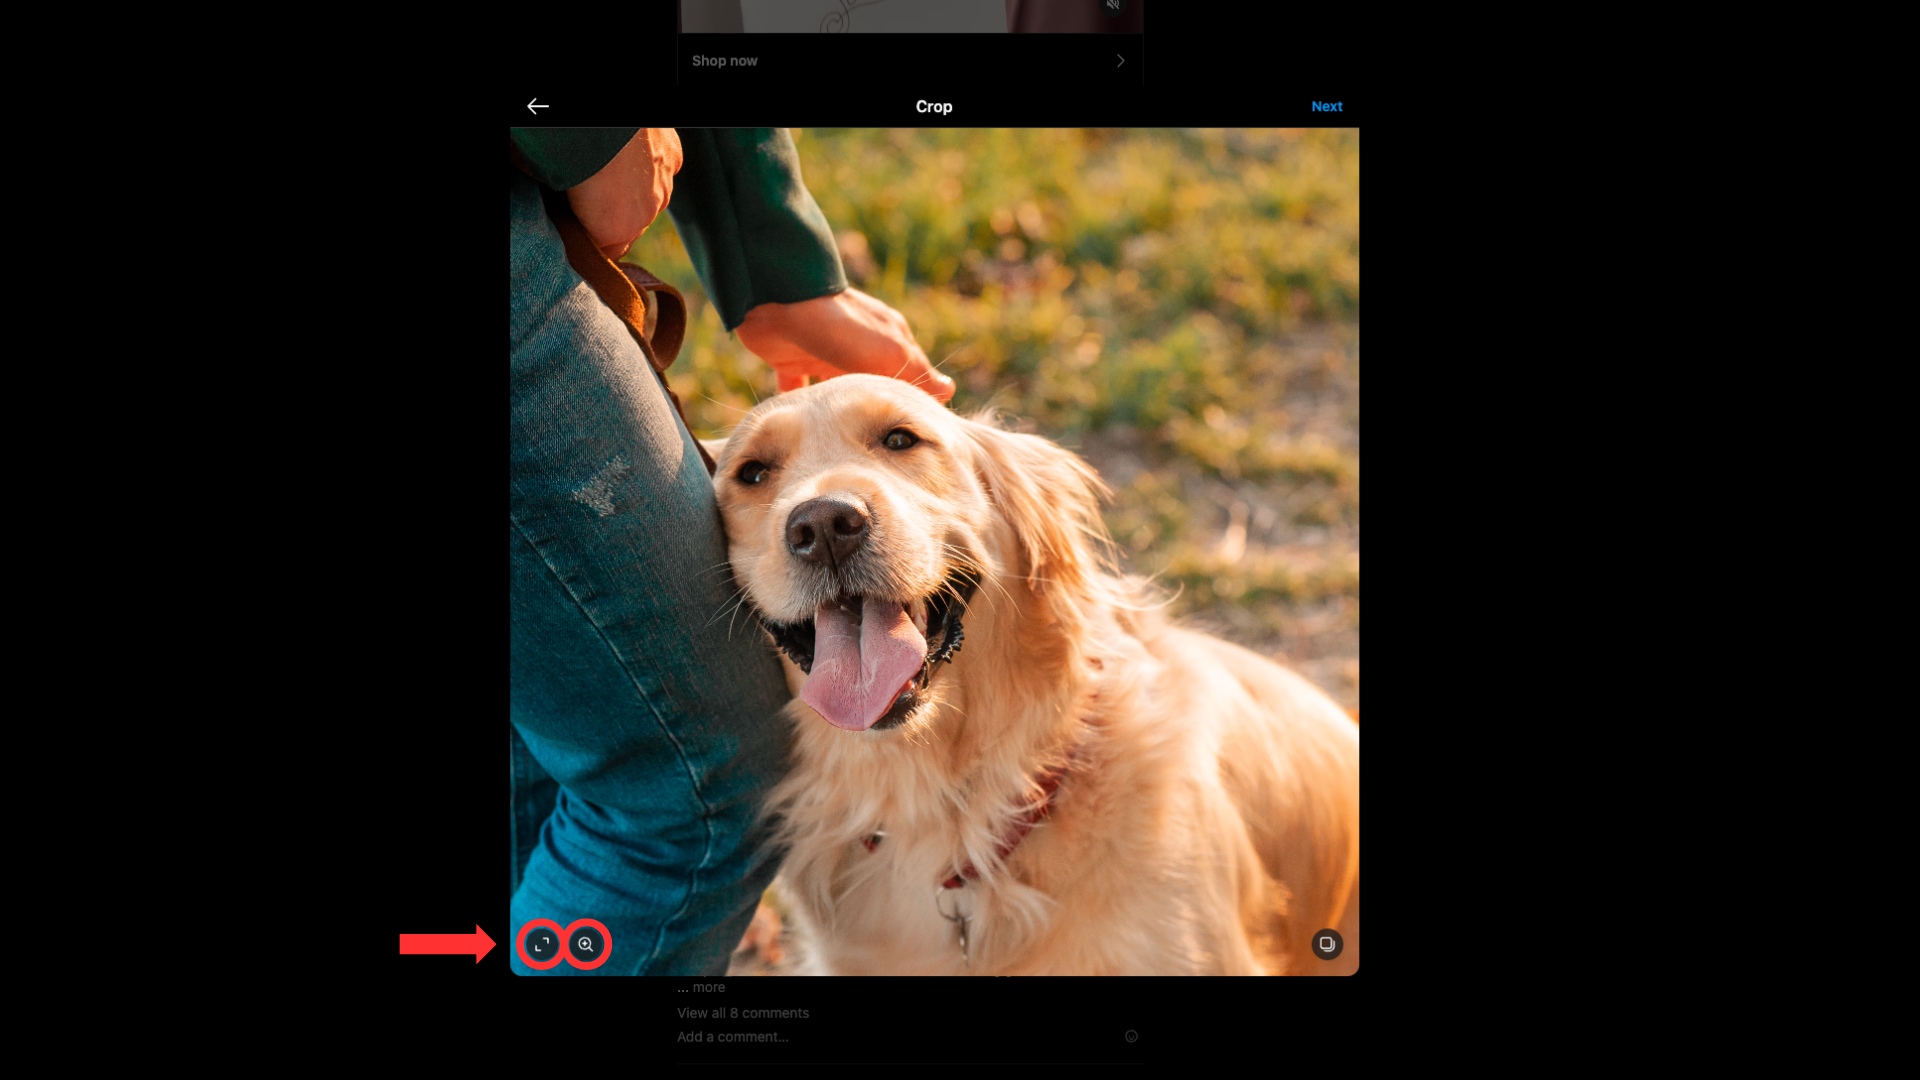Click the right chevron beside Shop now
The width and height of the screenshot is (1920, 1080).
point(1120,61)
